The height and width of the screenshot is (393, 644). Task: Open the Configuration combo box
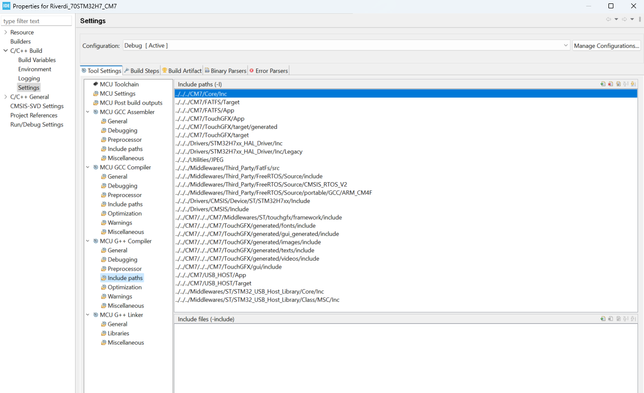(346, 46)
